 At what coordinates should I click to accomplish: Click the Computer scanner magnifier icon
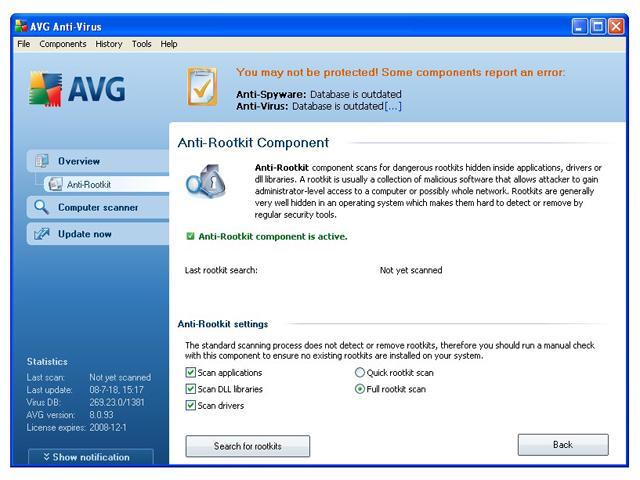[41, 207]
